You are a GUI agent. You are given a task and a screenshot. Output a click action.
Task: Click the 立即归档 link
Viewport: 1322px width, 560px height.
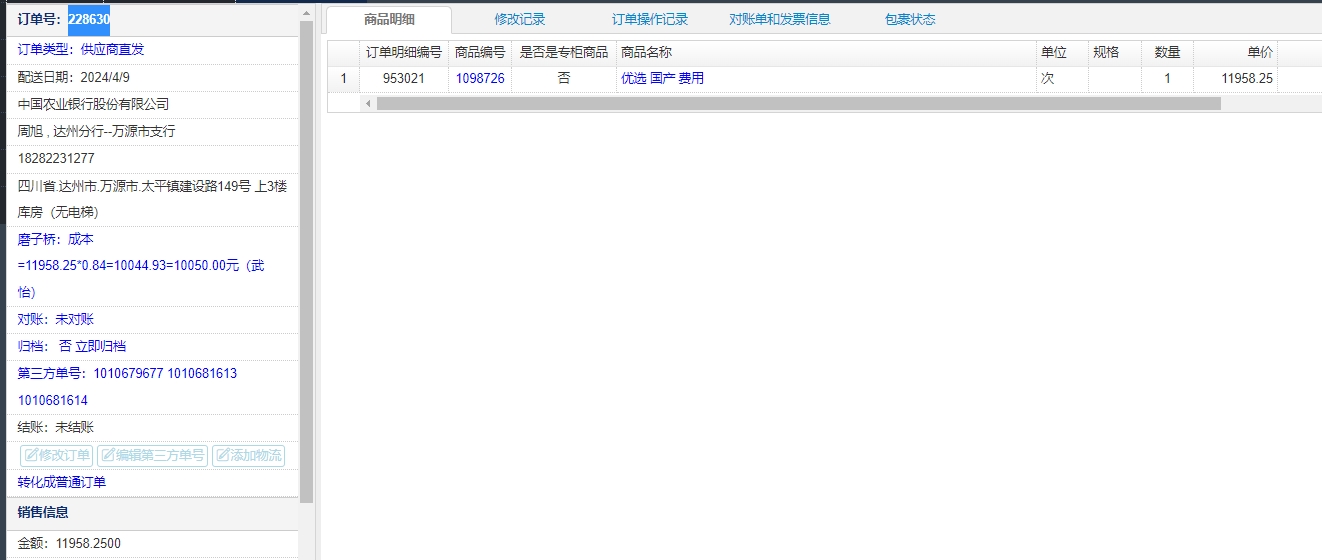101,346
